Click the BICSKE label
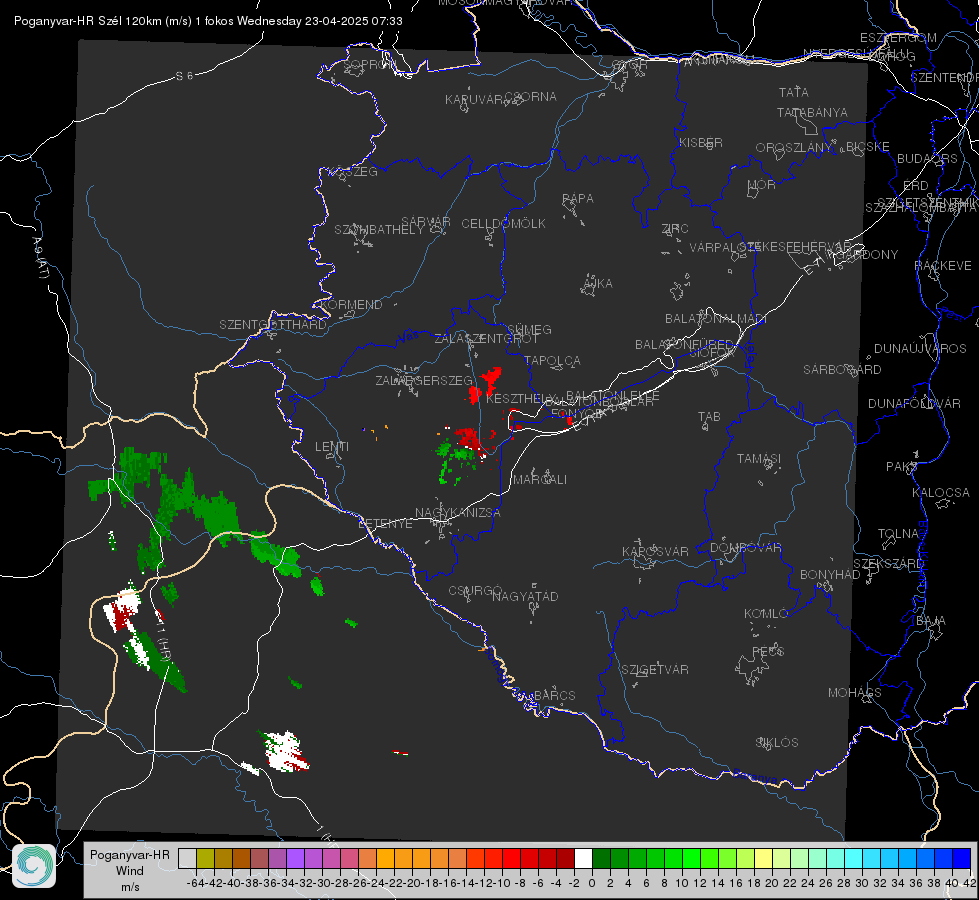Image resolution: width=979 pixels, height=900 pixels. pos(868,147)
